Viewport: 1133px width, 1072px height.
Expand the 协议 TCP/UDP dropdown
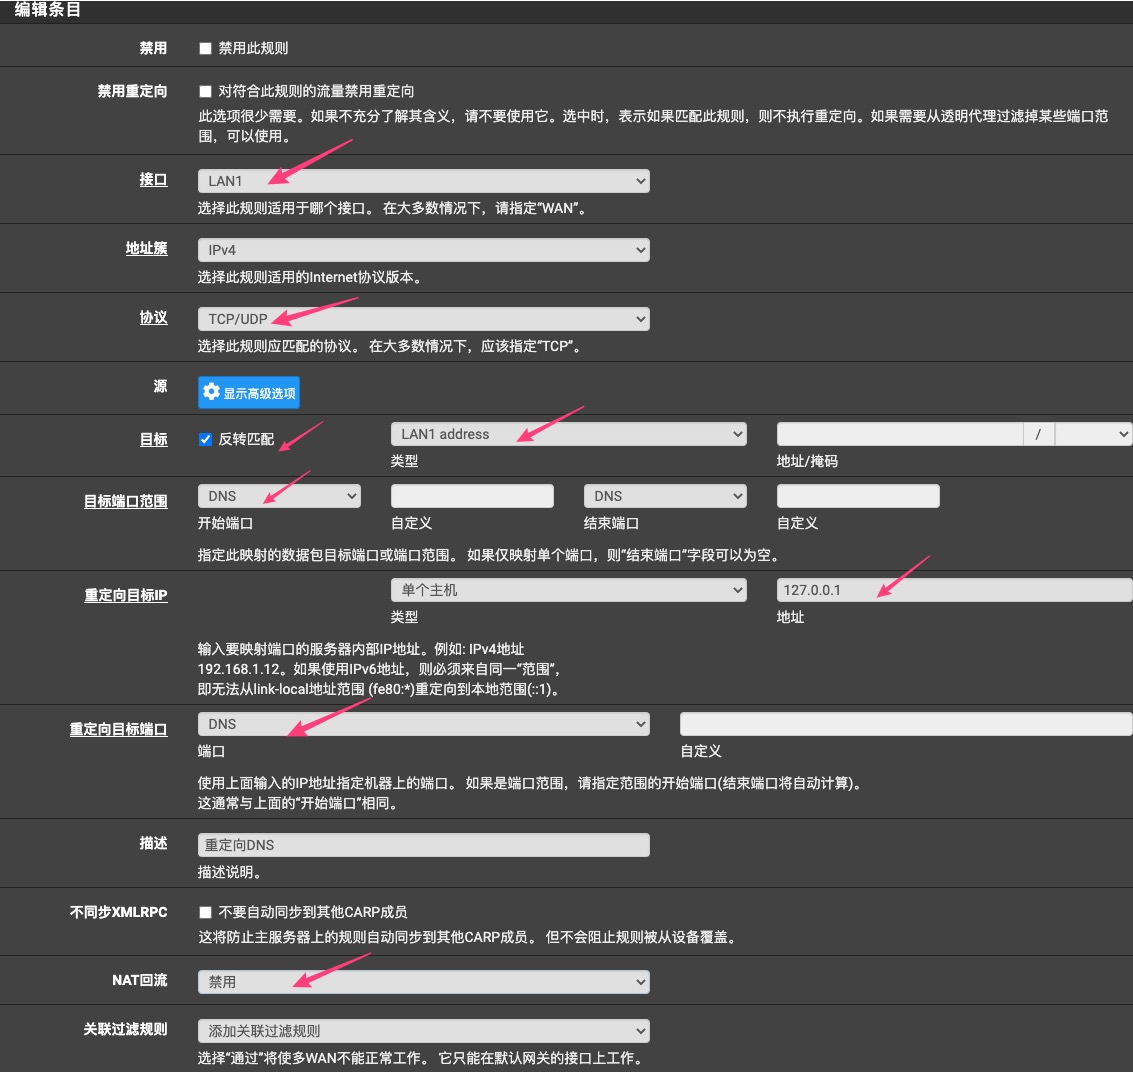[x=423, y=319]
